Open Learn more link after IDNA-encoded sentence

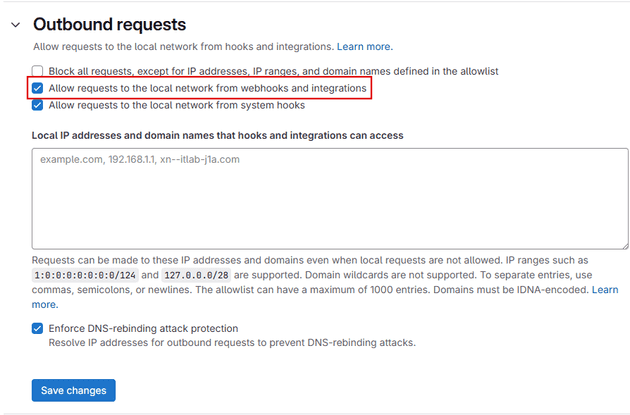point(604,290)
